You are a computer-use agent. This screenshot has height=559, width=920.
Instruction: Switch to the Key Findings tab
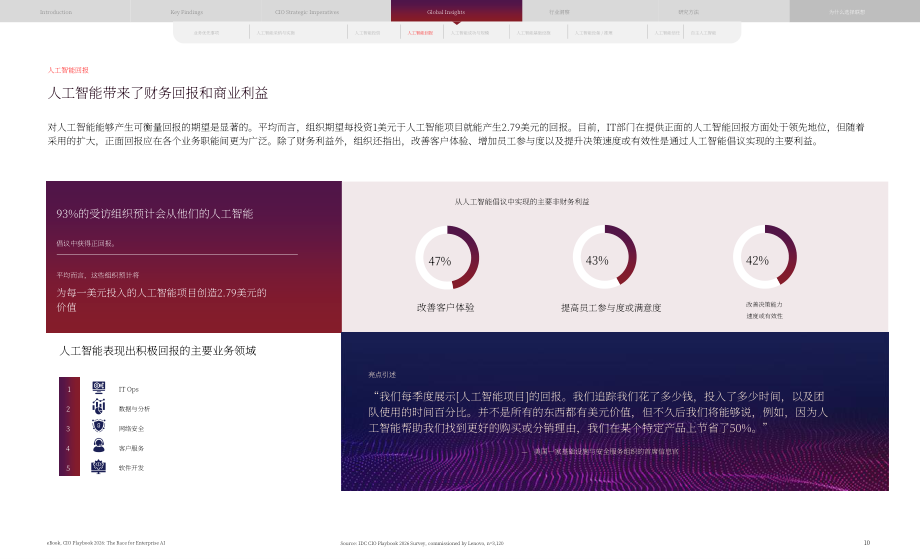point(187,12)
